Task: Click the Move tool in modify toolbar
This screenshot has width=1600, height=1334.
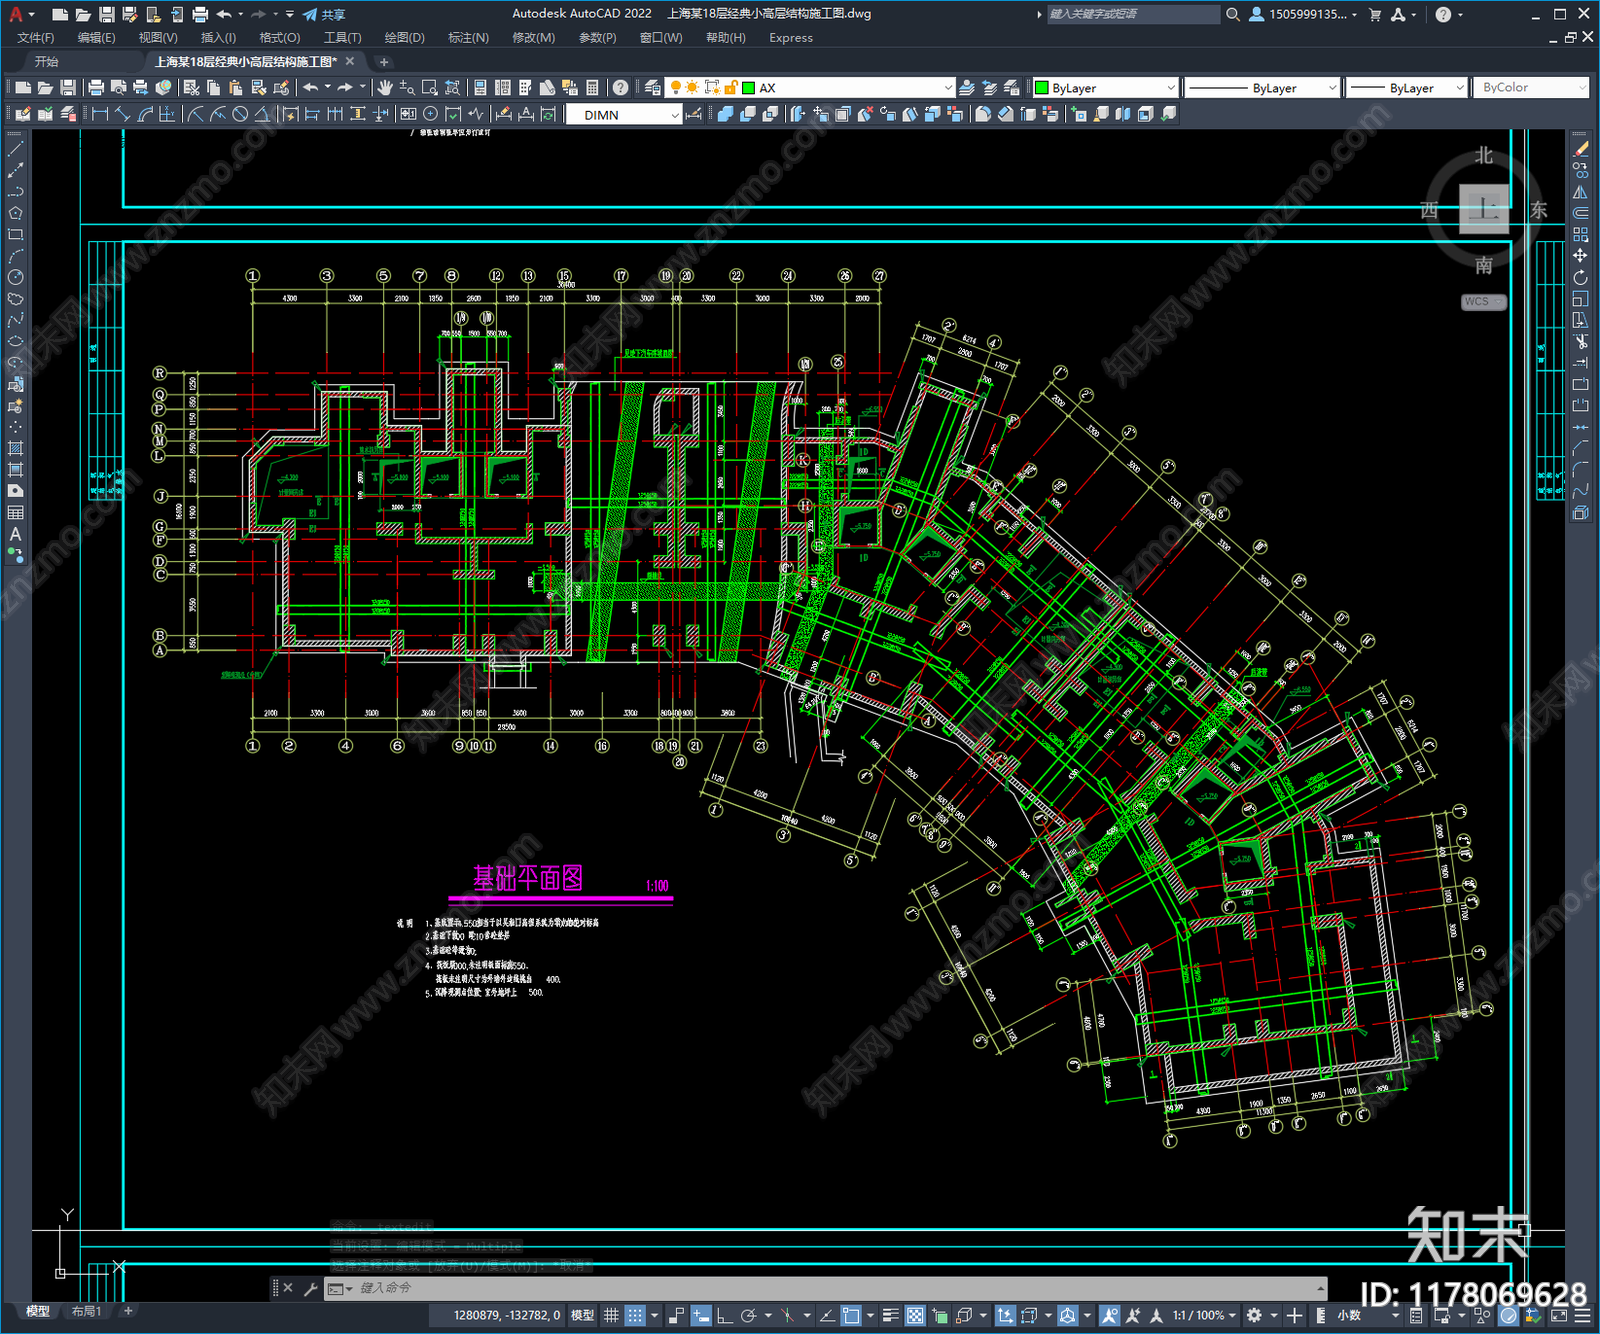Action: coord(1580,256)
